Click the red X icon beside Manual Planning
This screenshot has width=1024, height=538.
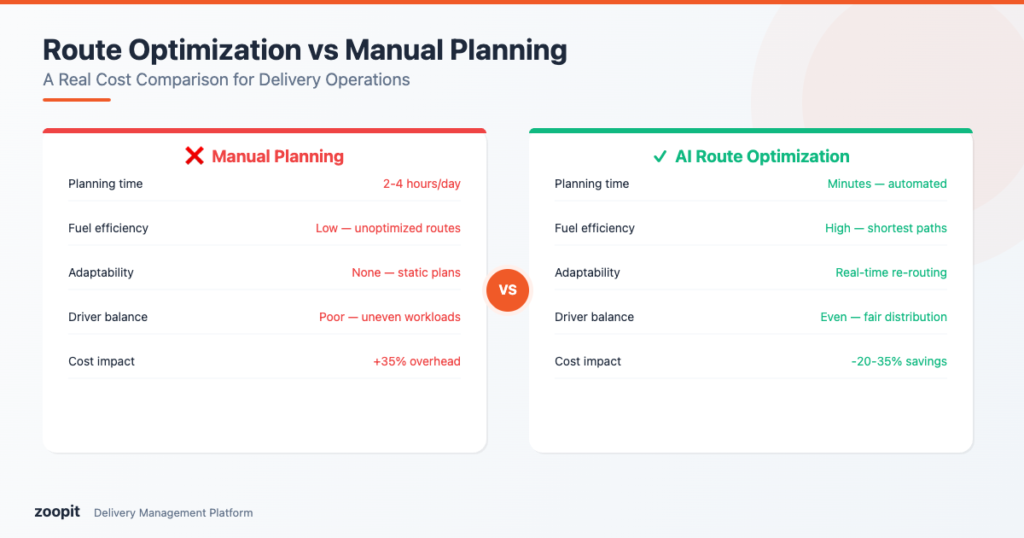pos(194,156)
